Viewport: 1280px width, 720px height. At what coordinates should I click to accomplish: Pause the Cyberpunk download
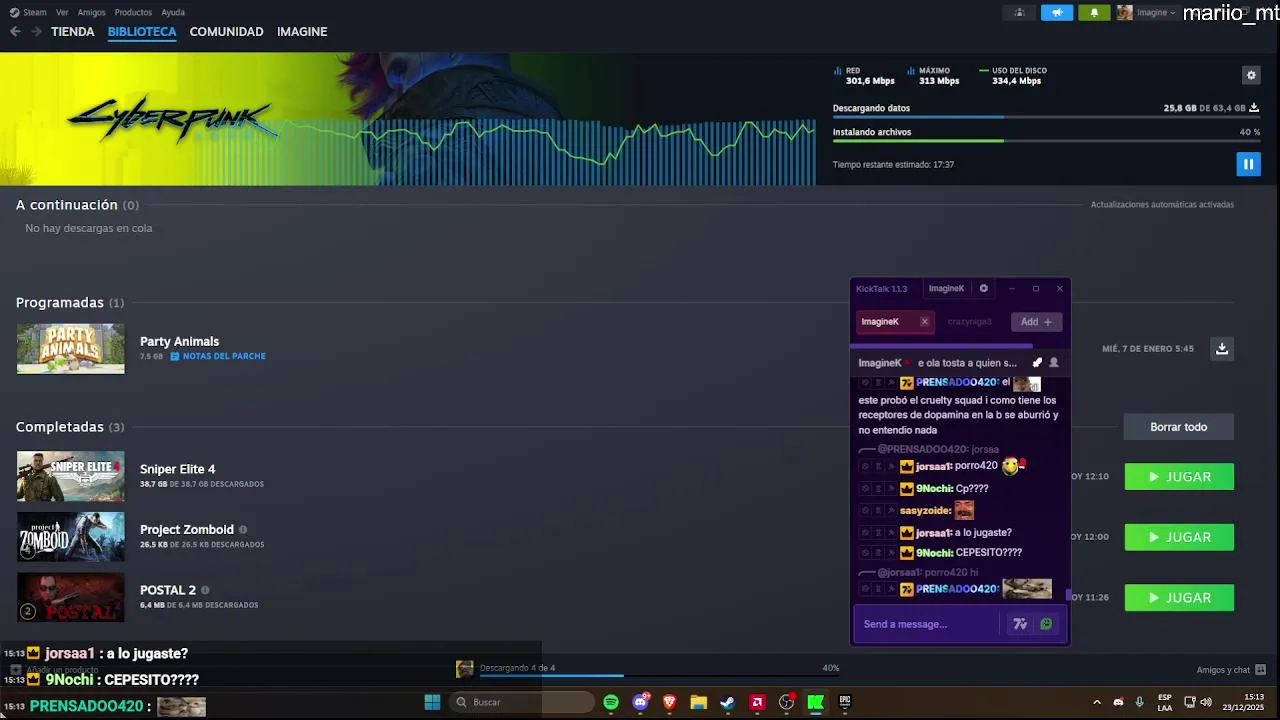(x=1248, y=164)
